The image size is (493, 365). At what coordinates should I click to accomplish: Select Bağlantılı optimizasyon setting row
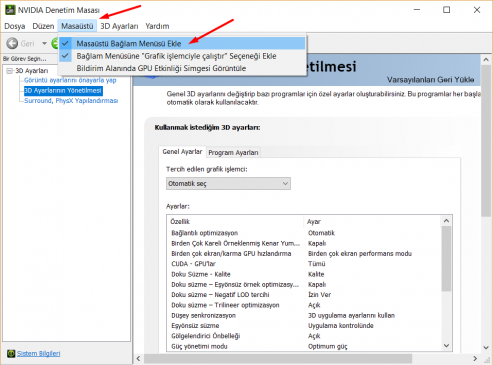pos(304,233)
